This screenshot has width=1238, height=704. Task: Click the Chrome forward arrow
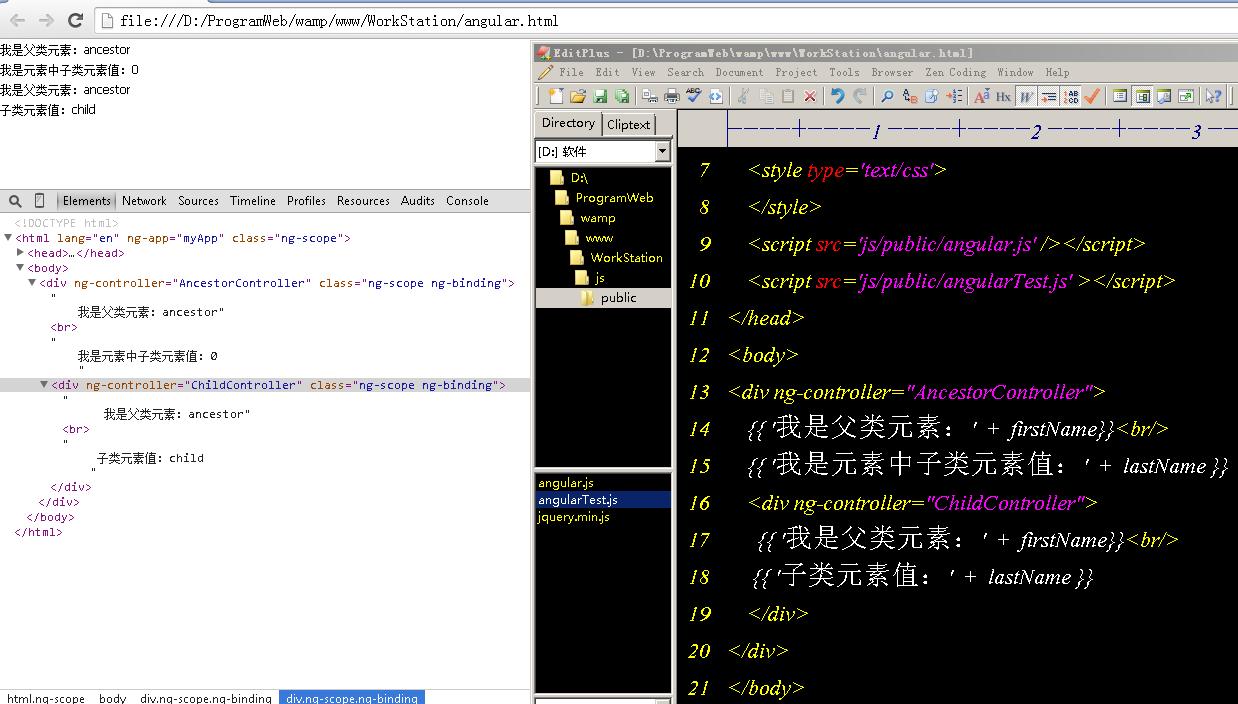coord(46,20)
